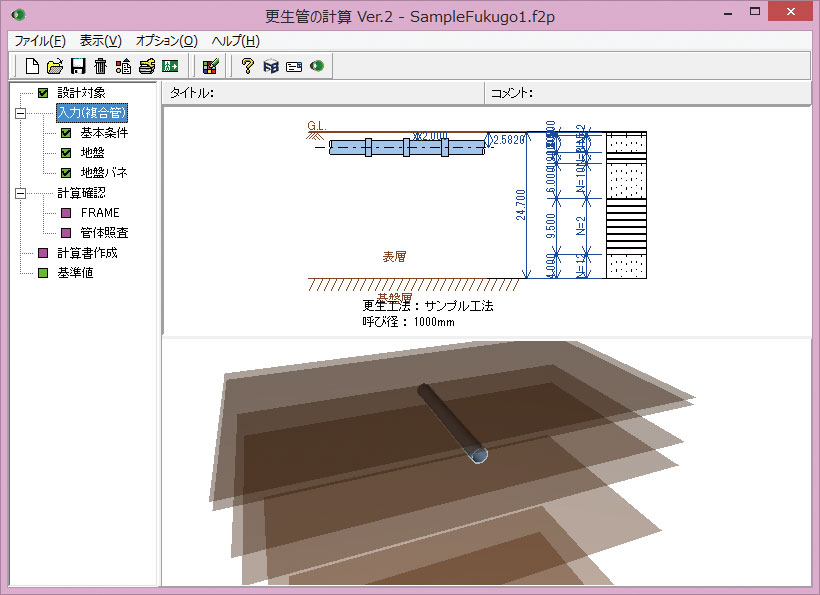Click the コメント field
The image size is (820, 595).
[x=648, y=93]
